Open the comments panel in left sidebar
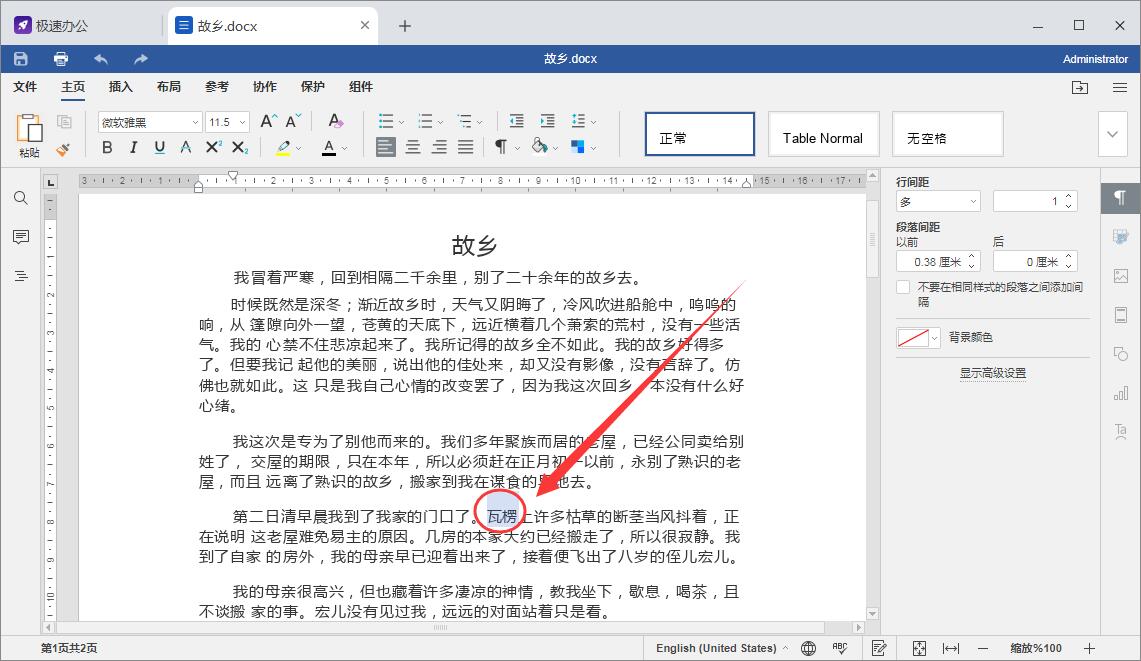 (x=21, y=237)
